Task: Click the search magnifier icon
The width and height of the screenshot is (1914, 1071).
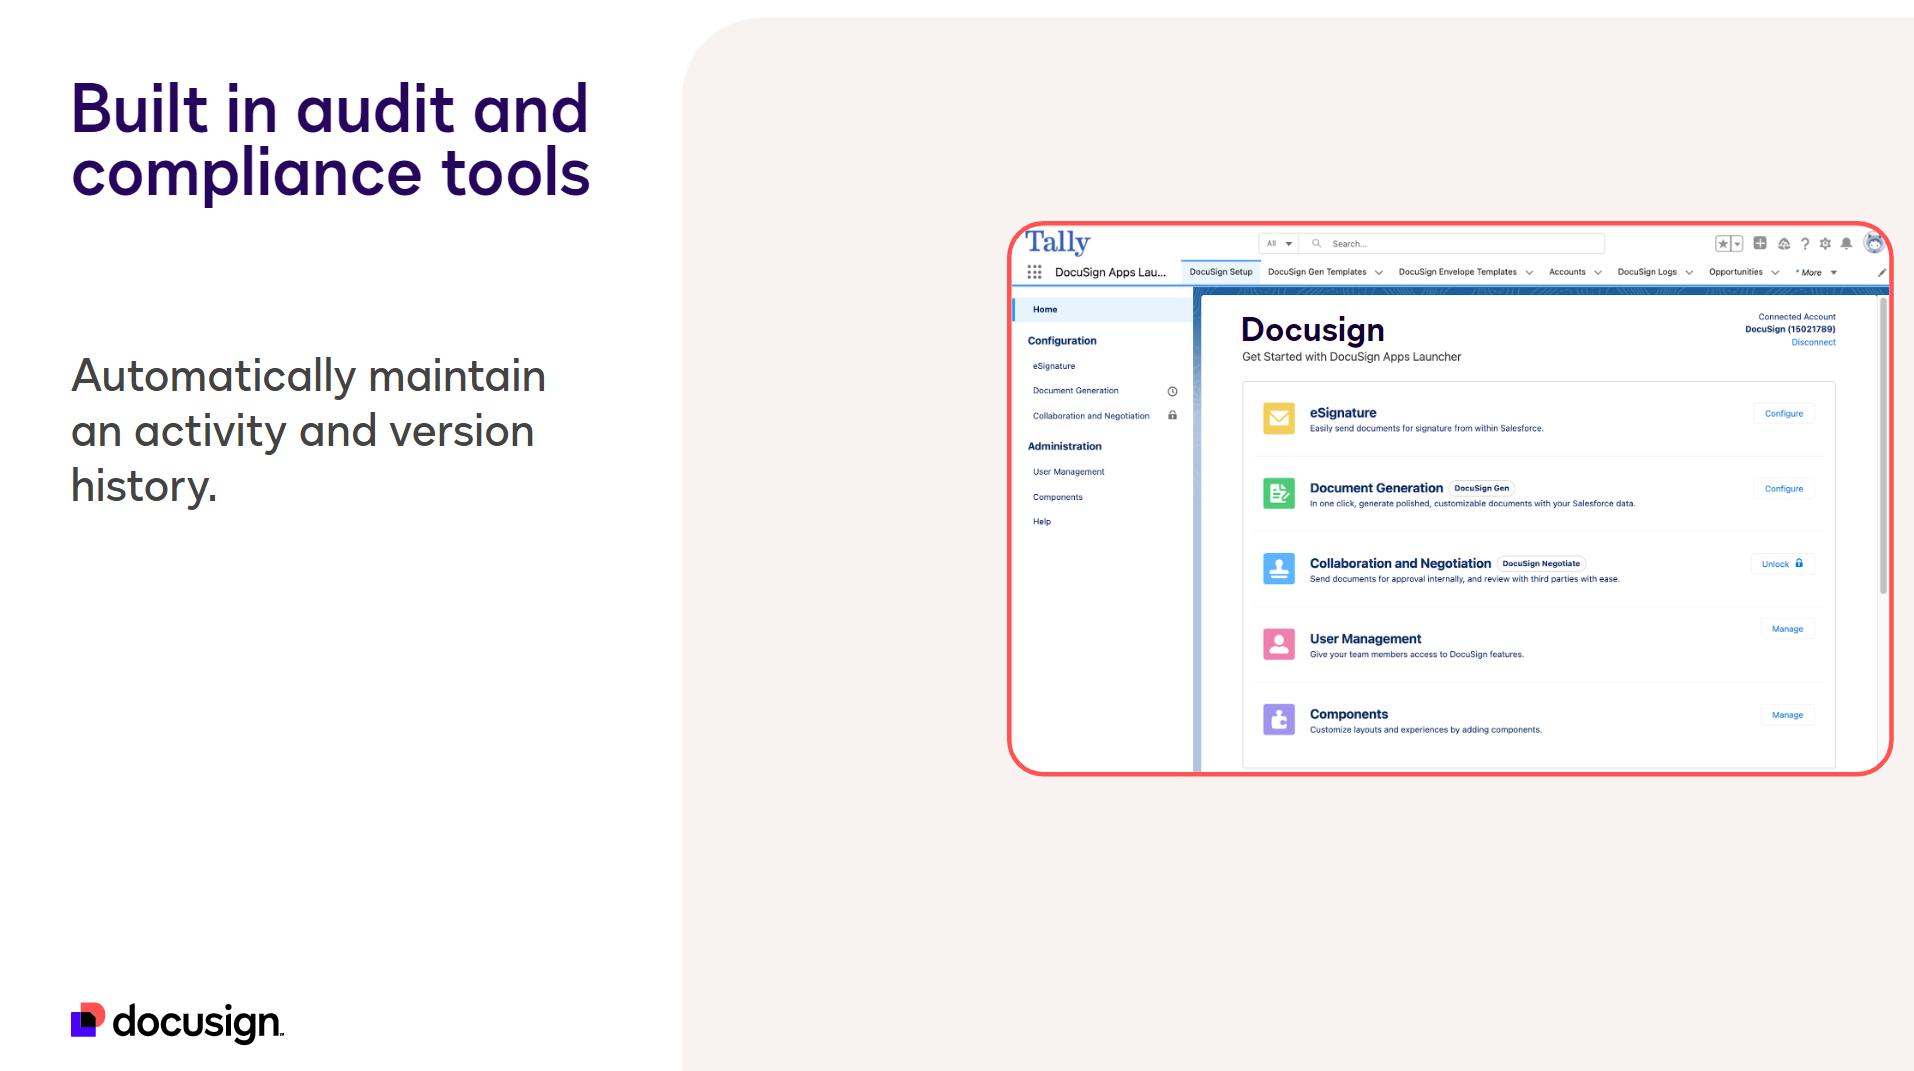Action: pos(1317,243)
